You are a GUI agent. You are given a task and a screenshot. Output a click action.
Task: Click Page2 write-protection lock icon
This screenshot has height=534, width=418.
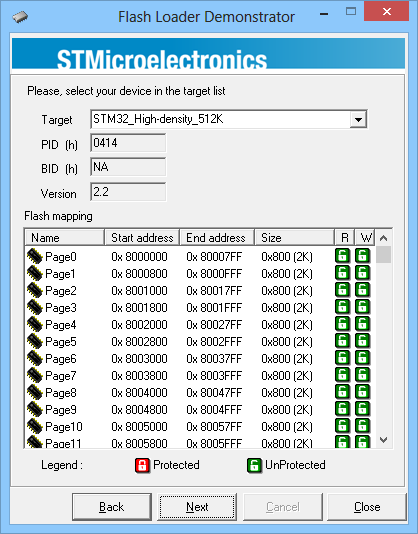(362, 290)
